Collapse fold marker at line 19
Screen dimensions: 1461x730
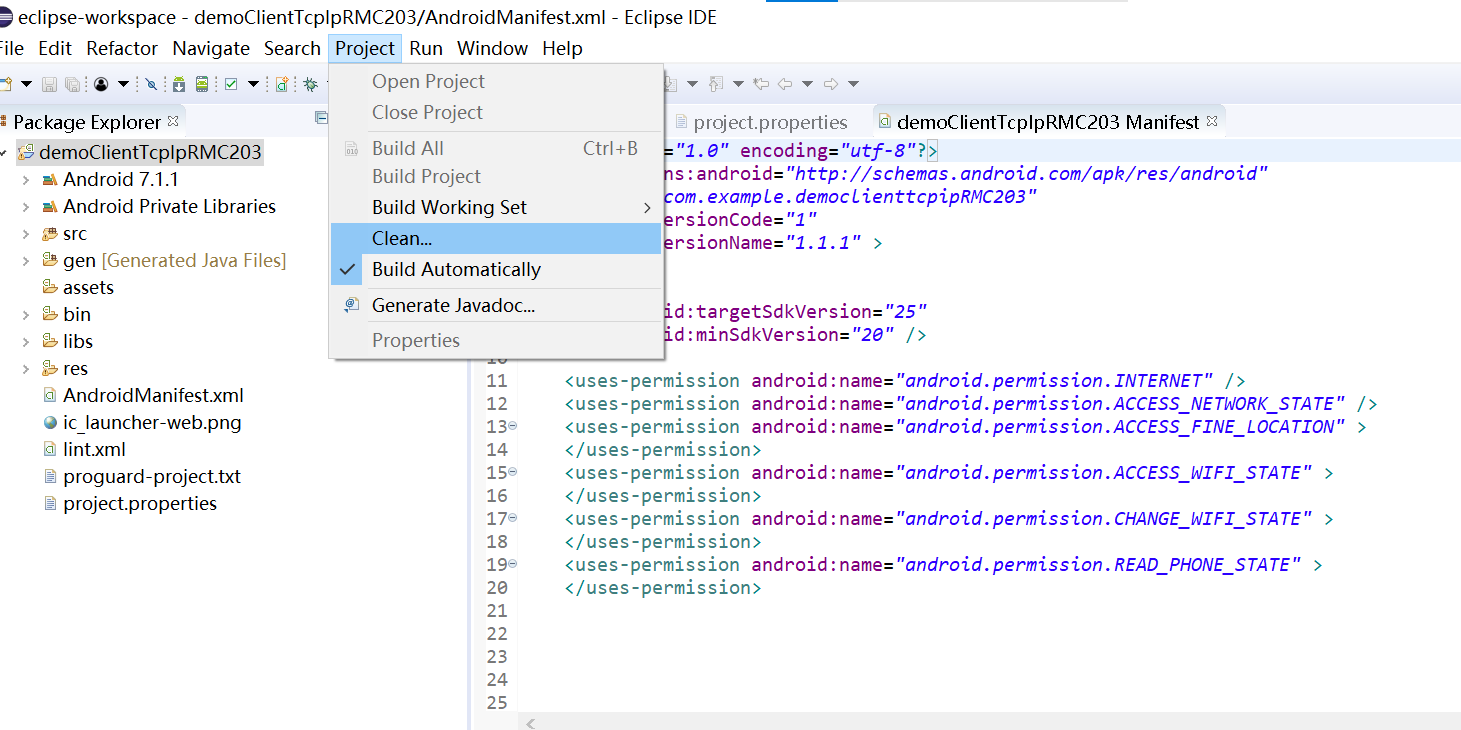click(x=513, y=564)
